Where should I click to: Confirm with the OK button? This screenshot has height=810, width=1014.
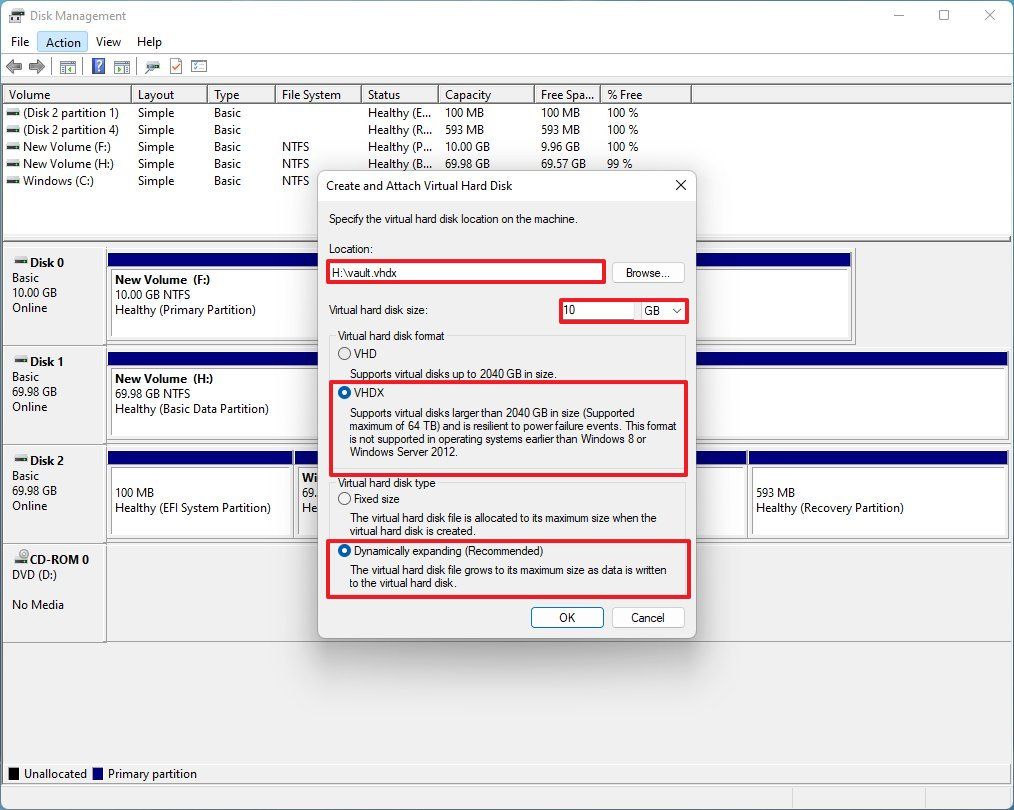pos(566,617)
